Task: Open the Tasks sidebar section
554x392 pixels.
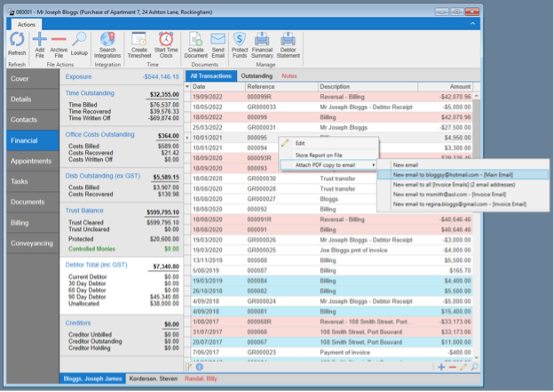Action: point(33,182)
